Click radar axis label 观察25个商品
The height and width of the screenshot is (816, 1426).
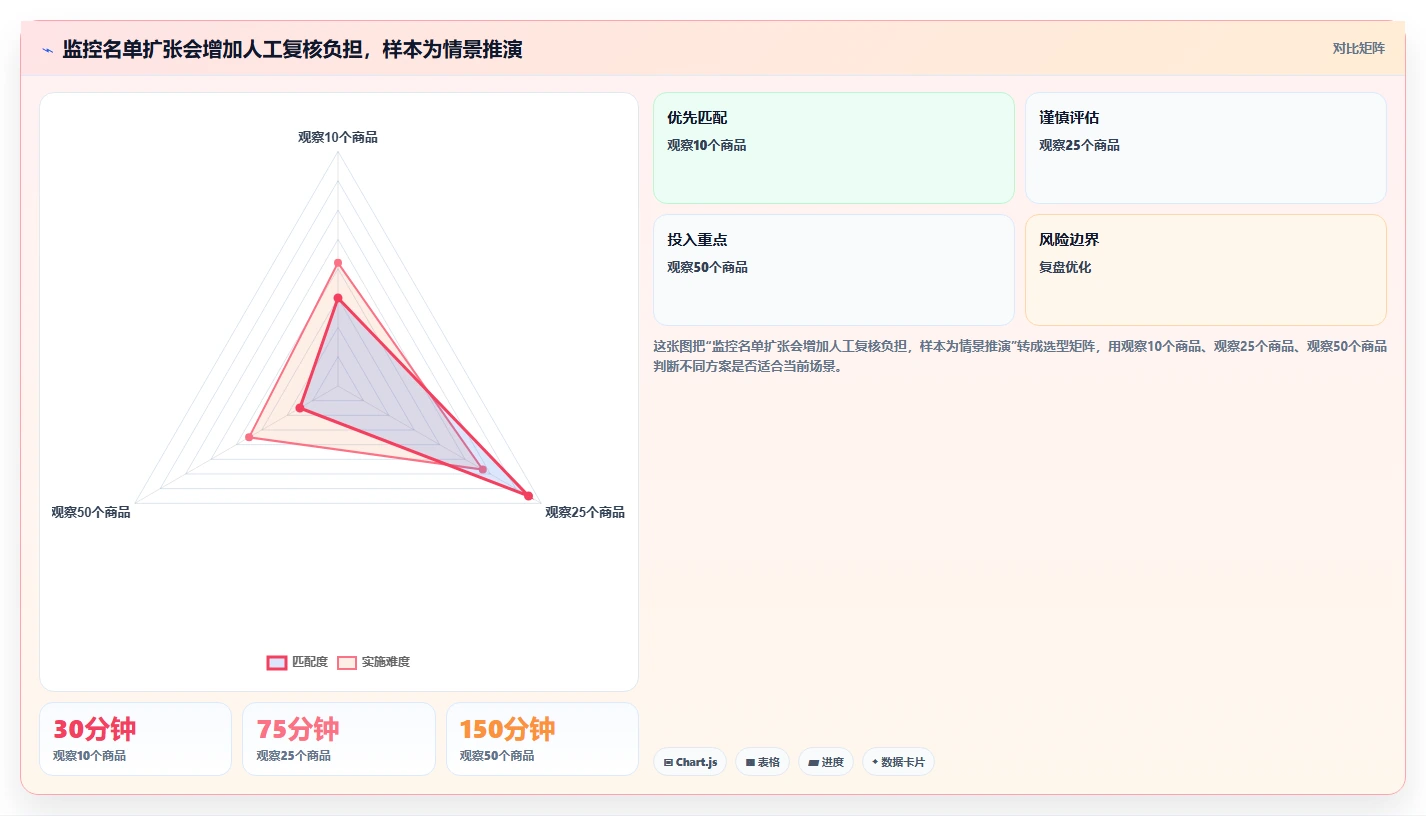click(585, 512)
